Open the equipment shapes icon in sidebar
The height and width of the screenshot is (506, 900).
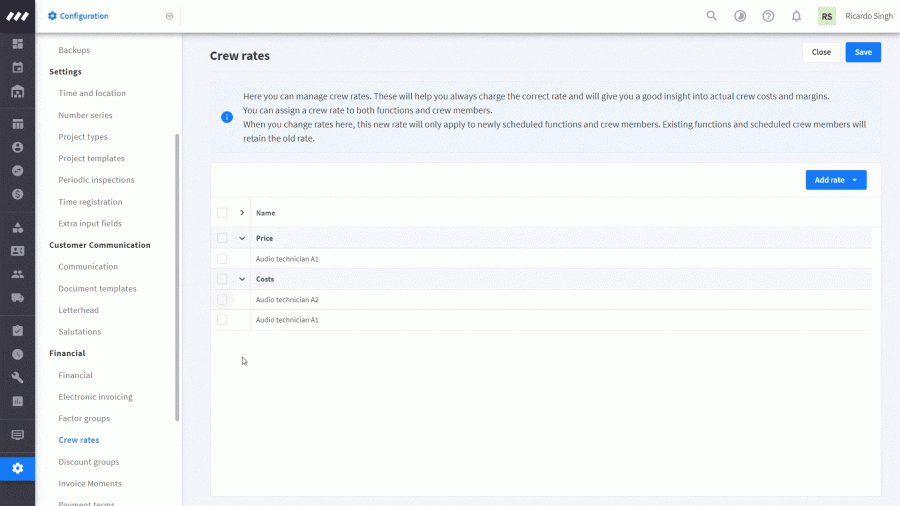18,228
